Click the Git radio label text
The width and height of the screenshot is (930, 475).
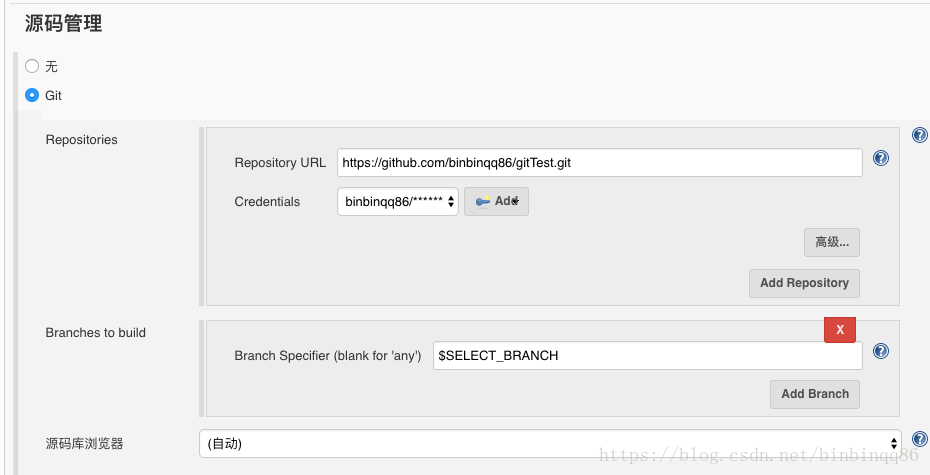coord(53,95)
